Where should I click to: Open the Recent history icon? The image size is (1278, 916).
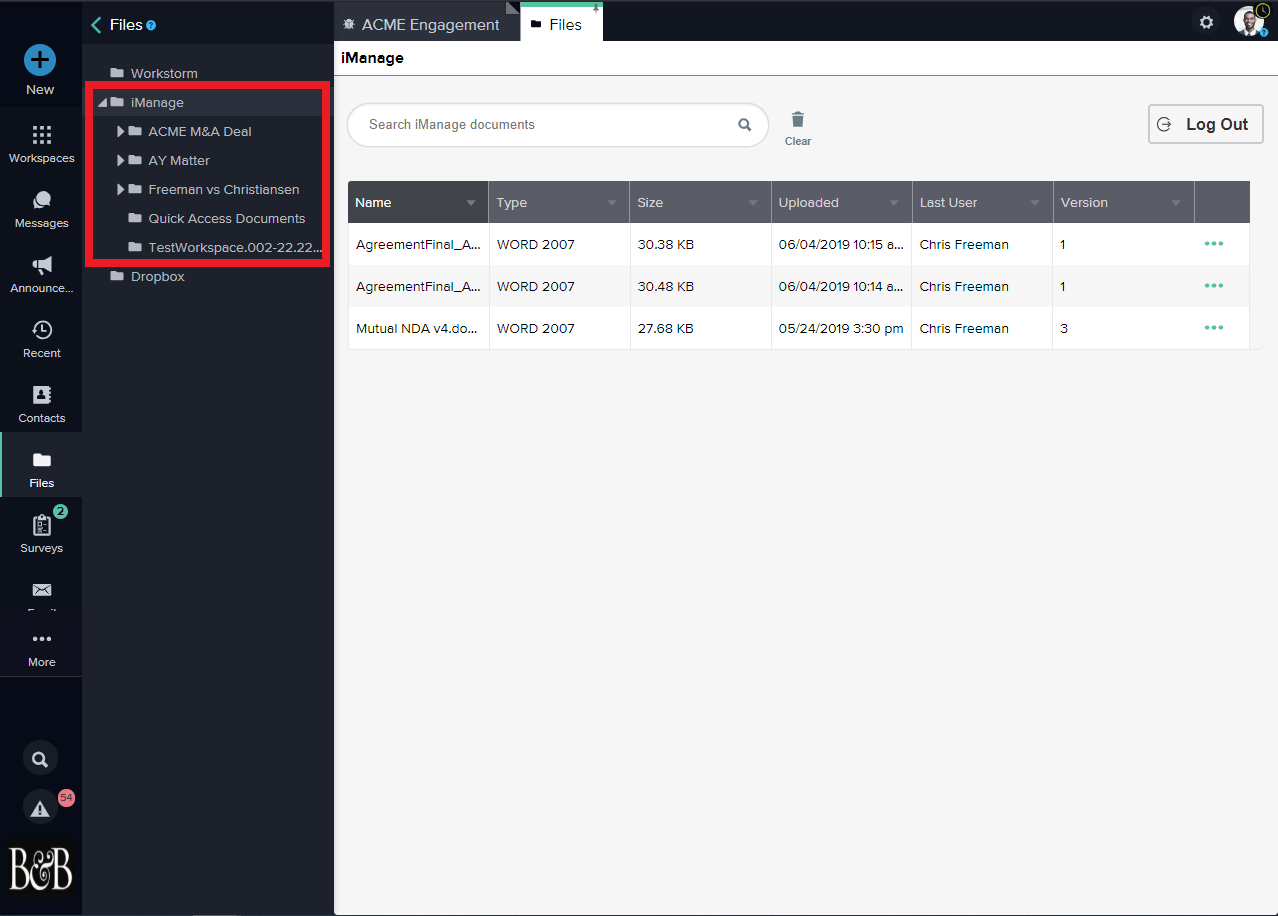coord(41,330)
